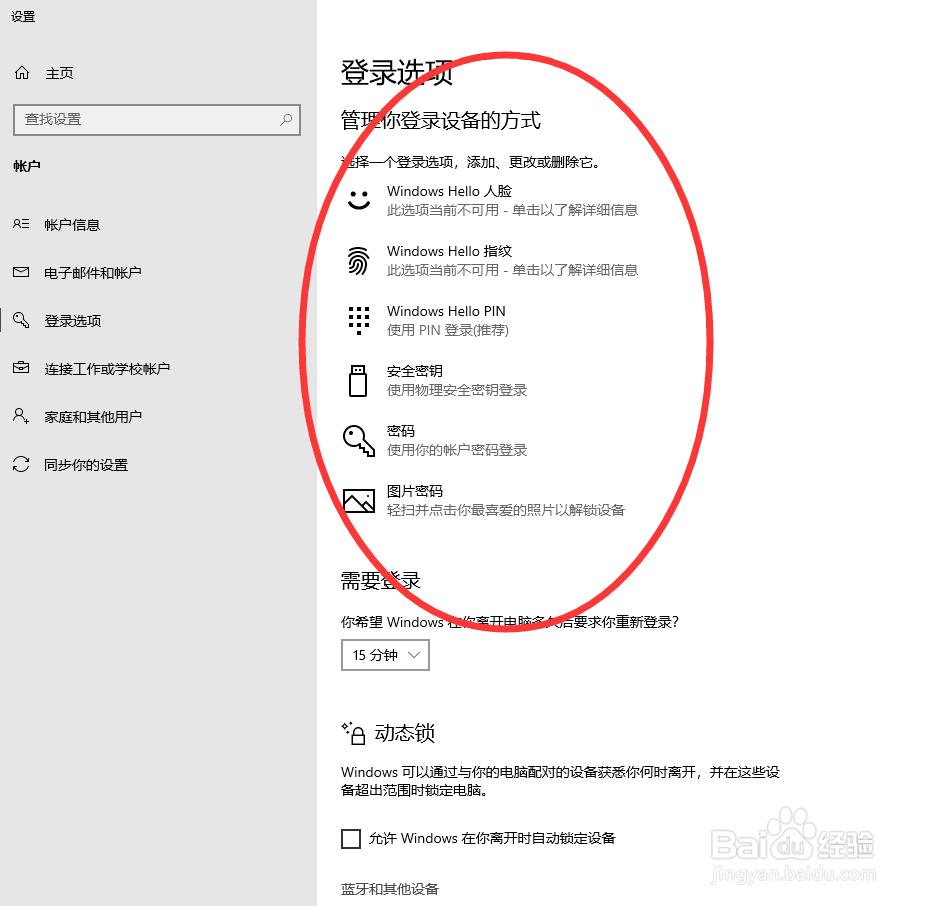
Task: Click the key icon for 密码 option
Action: click(359, 441)
